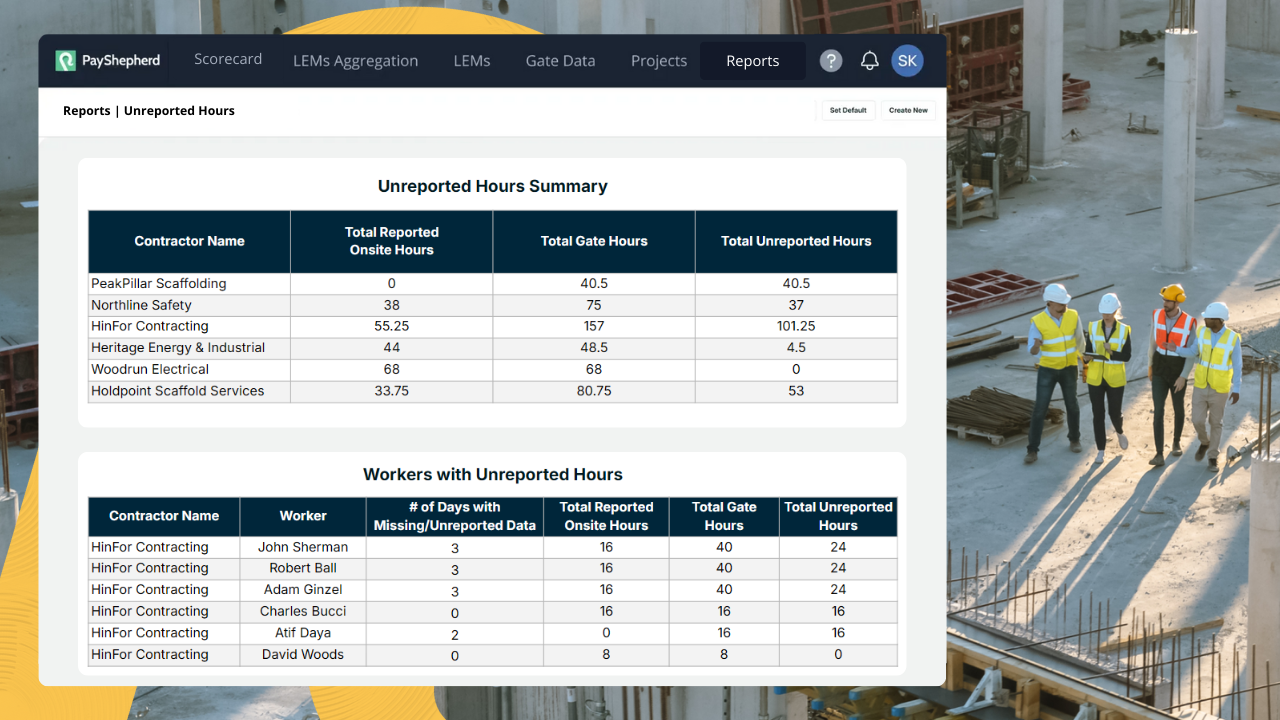Screen dimensions: 1280x720
Task: Select worker Adam Ginzel
Action: [x=303, y=590]
